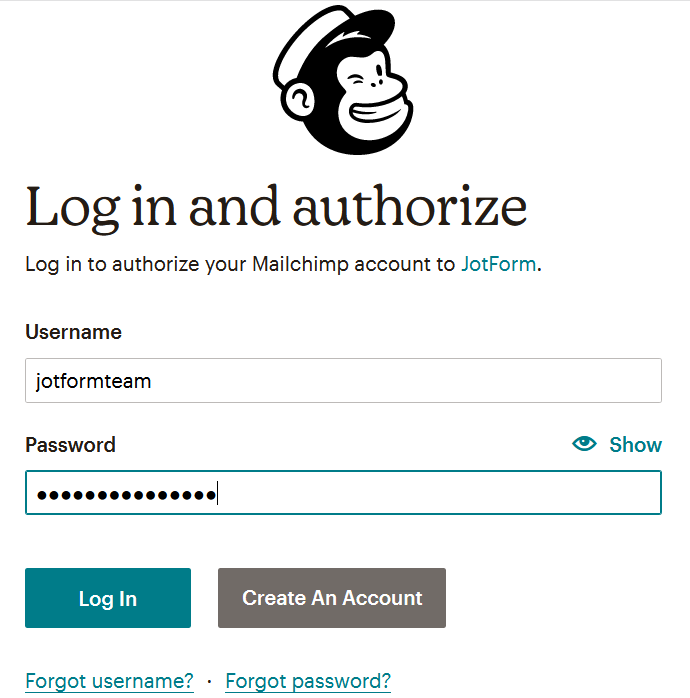Open the Forgot username? link
690x698 pixels.
tap(109, 681)
